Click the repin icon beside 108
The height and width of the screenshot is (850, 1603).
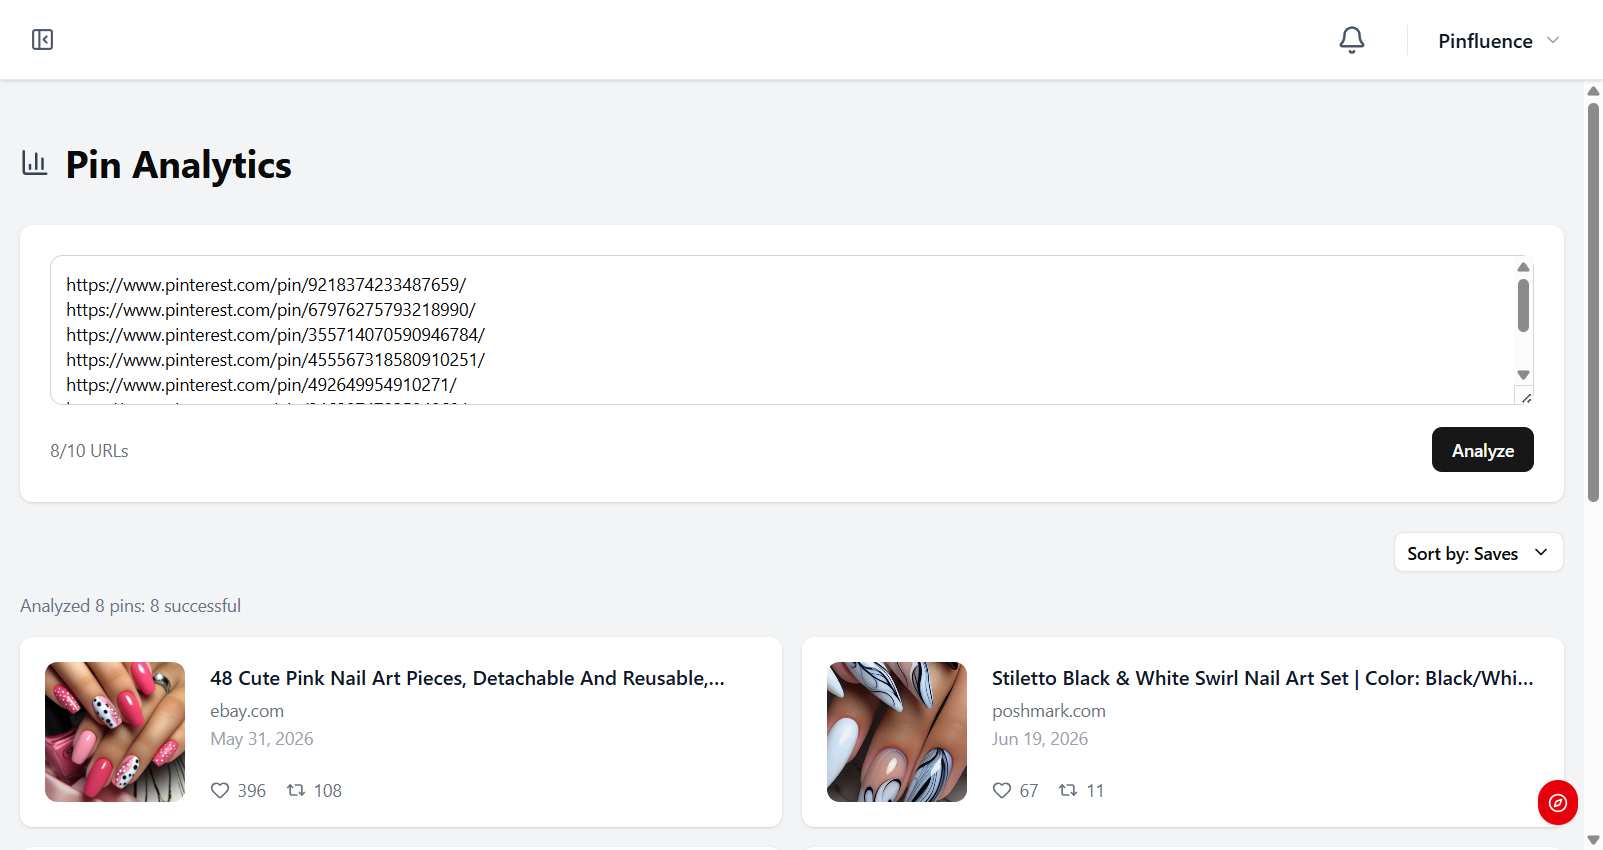pyautogui.click(x=296, y=791)
